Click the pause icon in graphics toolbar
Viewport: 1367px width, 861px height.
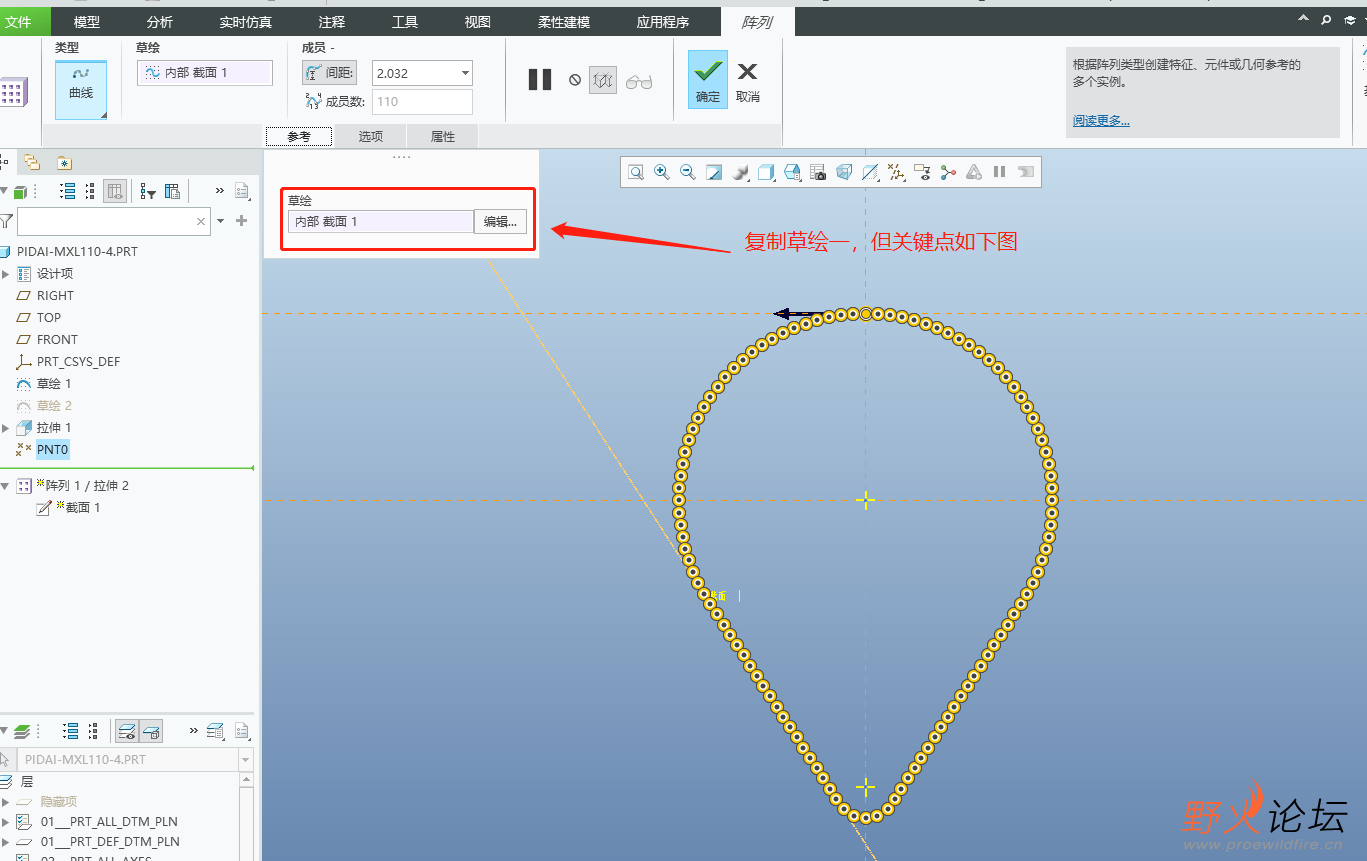tap(999, 172)
